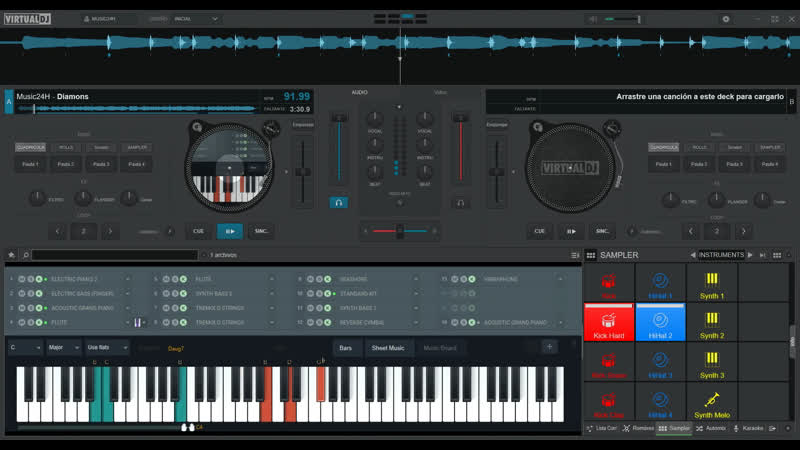
Task: Click the SINC button on deck B
Action: pos(603,231)
